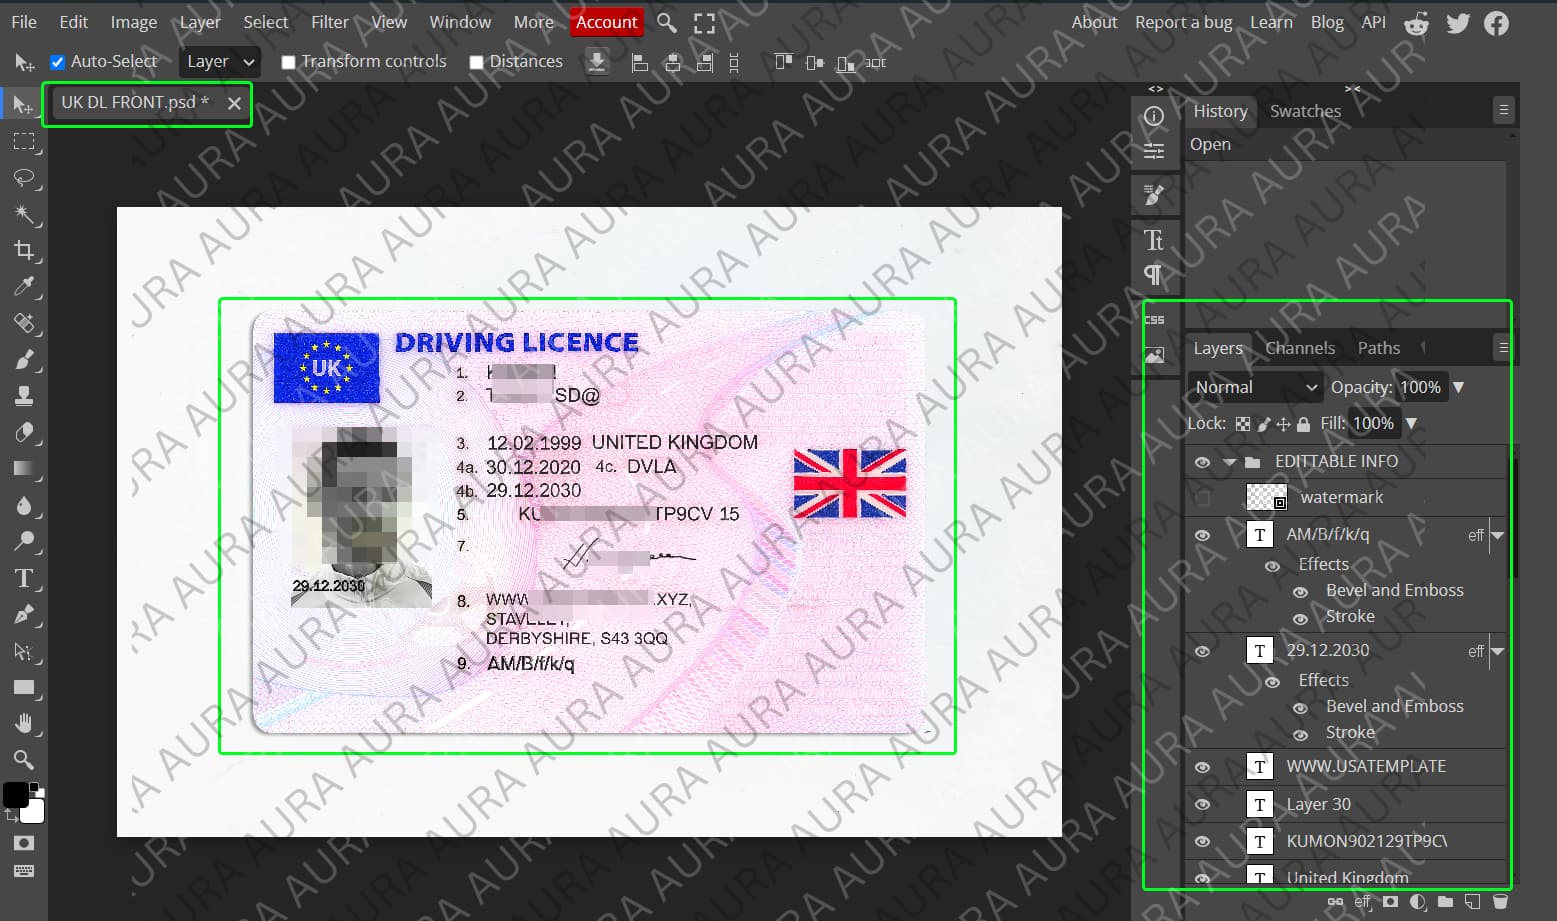
Task: Delete layer with the trash icon
Action: [1499, 902]
